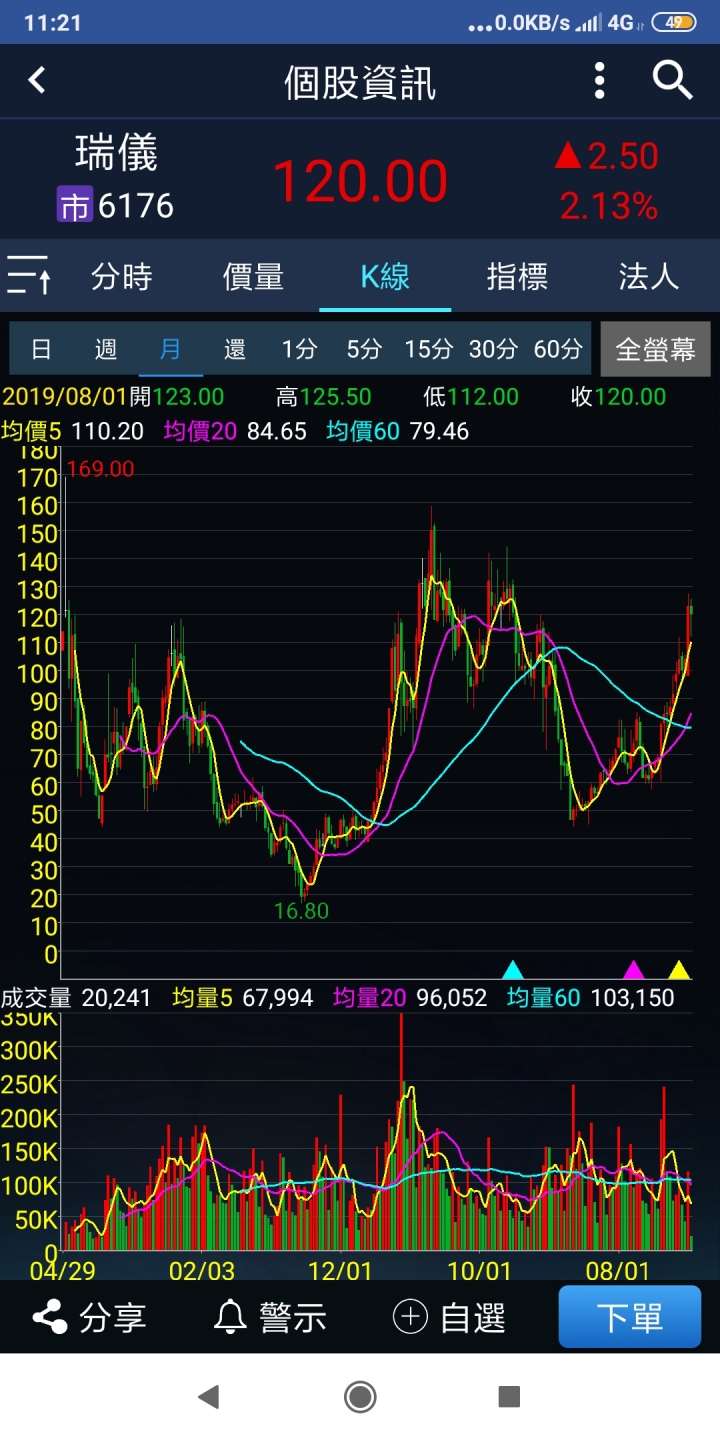Tap the plus circle watchlist icon
This screenshot has height=1440, width=720.
(410, 1317)
